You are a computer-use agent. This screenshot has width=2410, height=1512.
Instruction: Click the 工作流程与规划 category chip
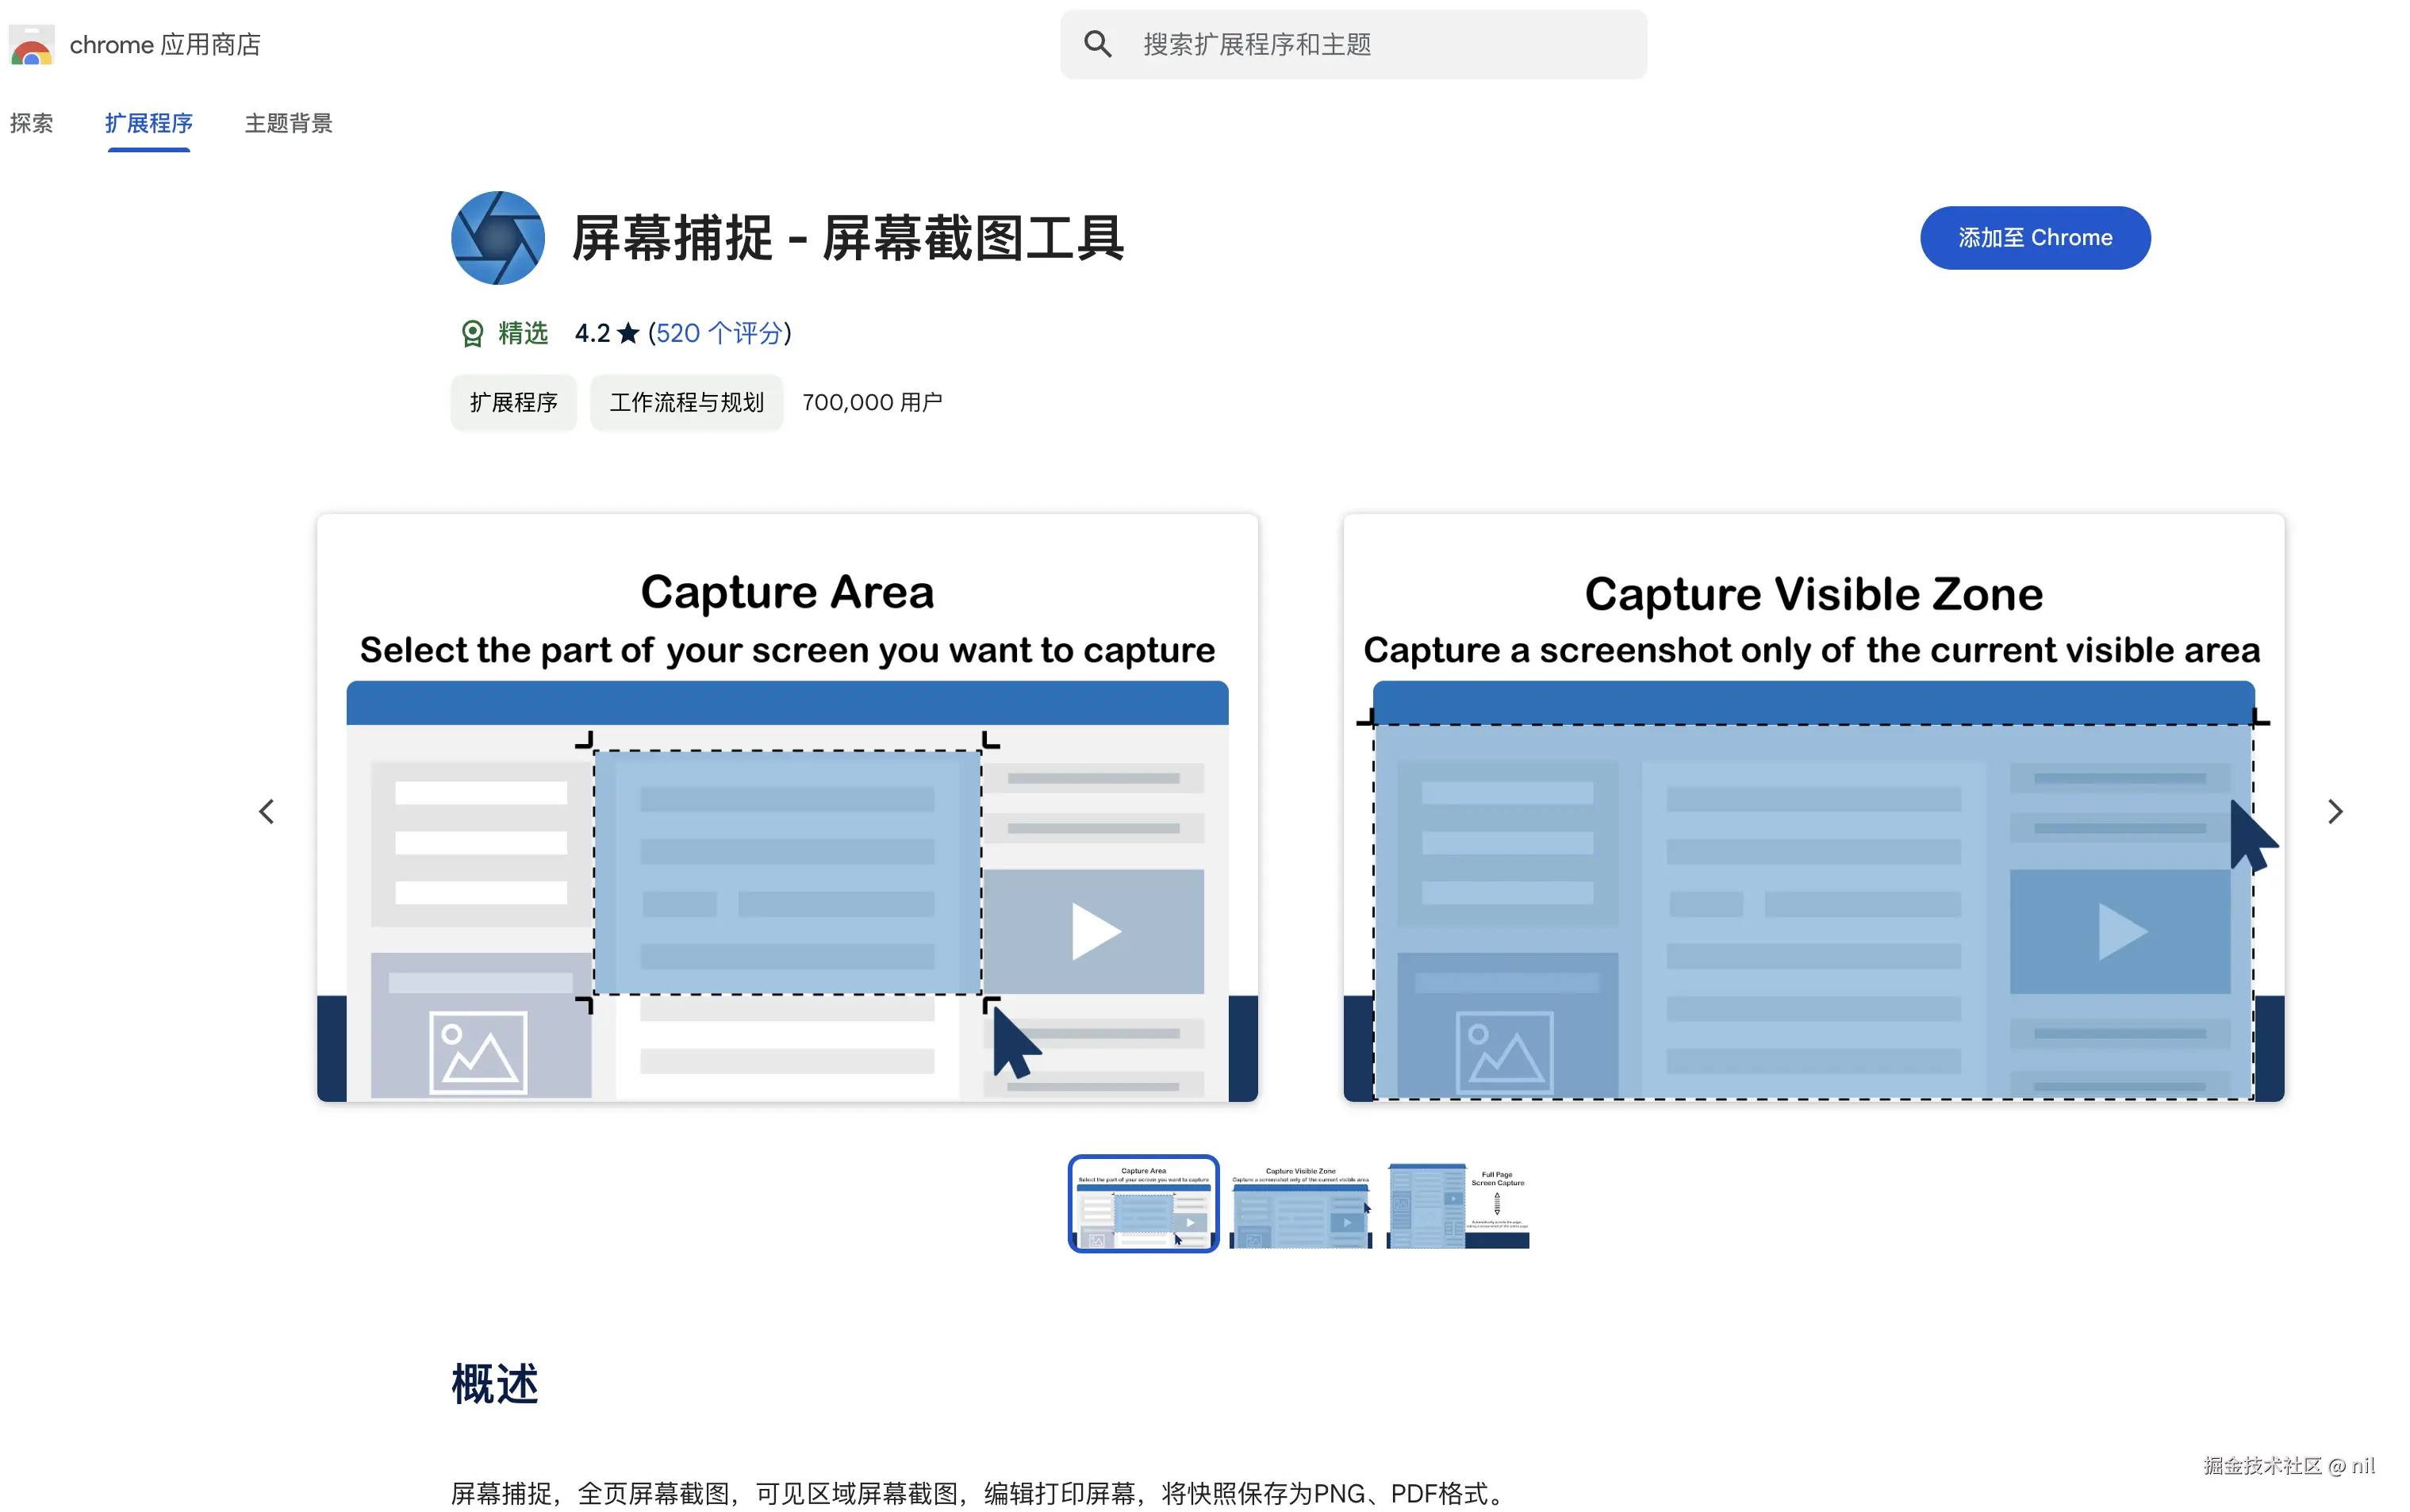686,402
